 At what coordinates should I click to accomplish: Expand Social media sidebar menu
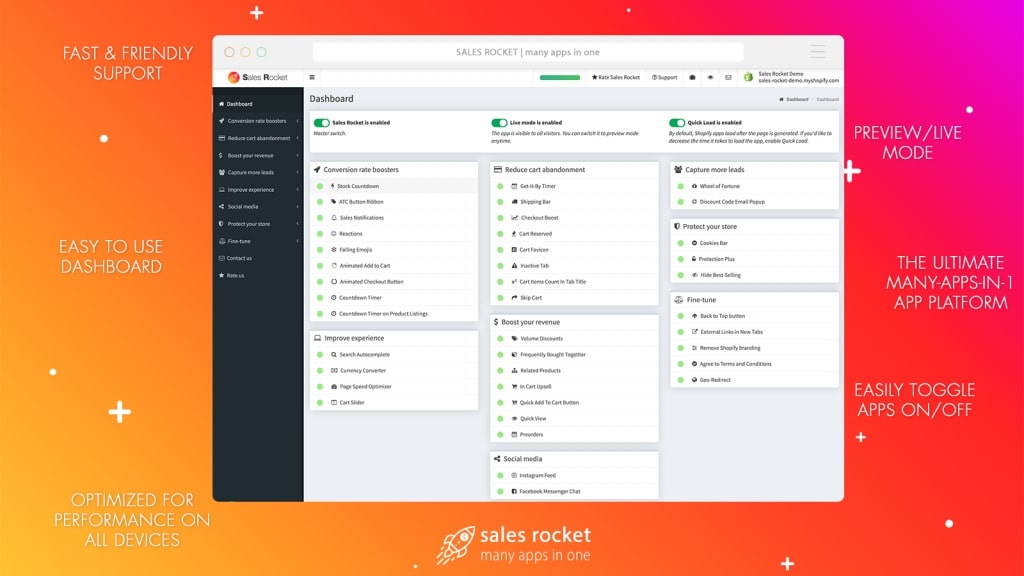pyautogui.click(x=258, y=207)
